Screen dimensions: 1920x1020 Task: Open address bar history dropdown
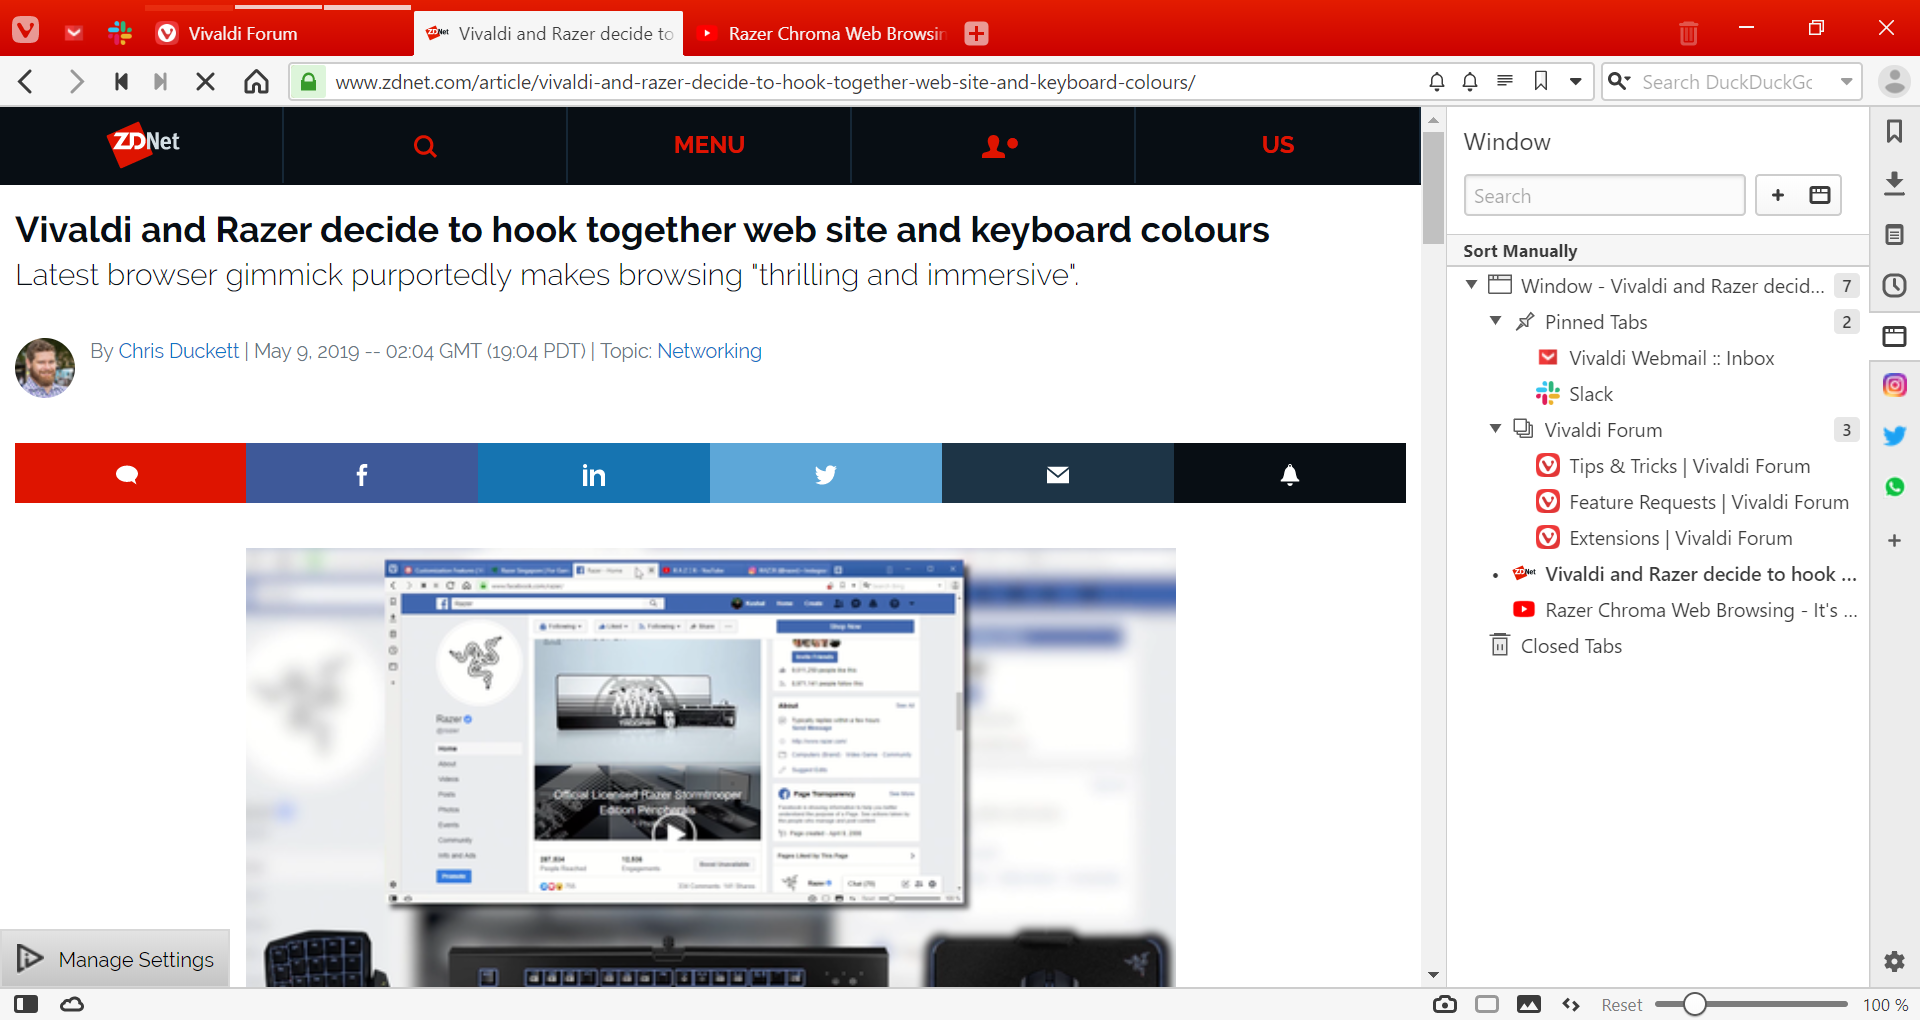[1575, 82]
